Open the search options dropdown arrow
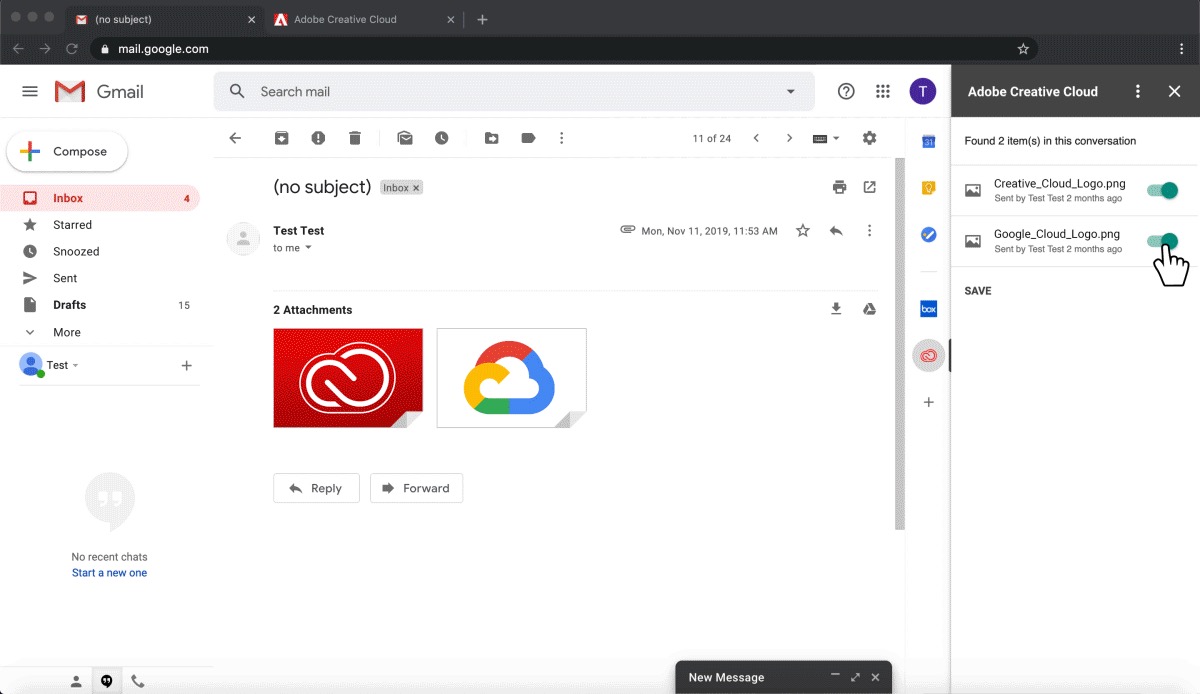This screenshot has height=694, width=1200. point(791,92)
